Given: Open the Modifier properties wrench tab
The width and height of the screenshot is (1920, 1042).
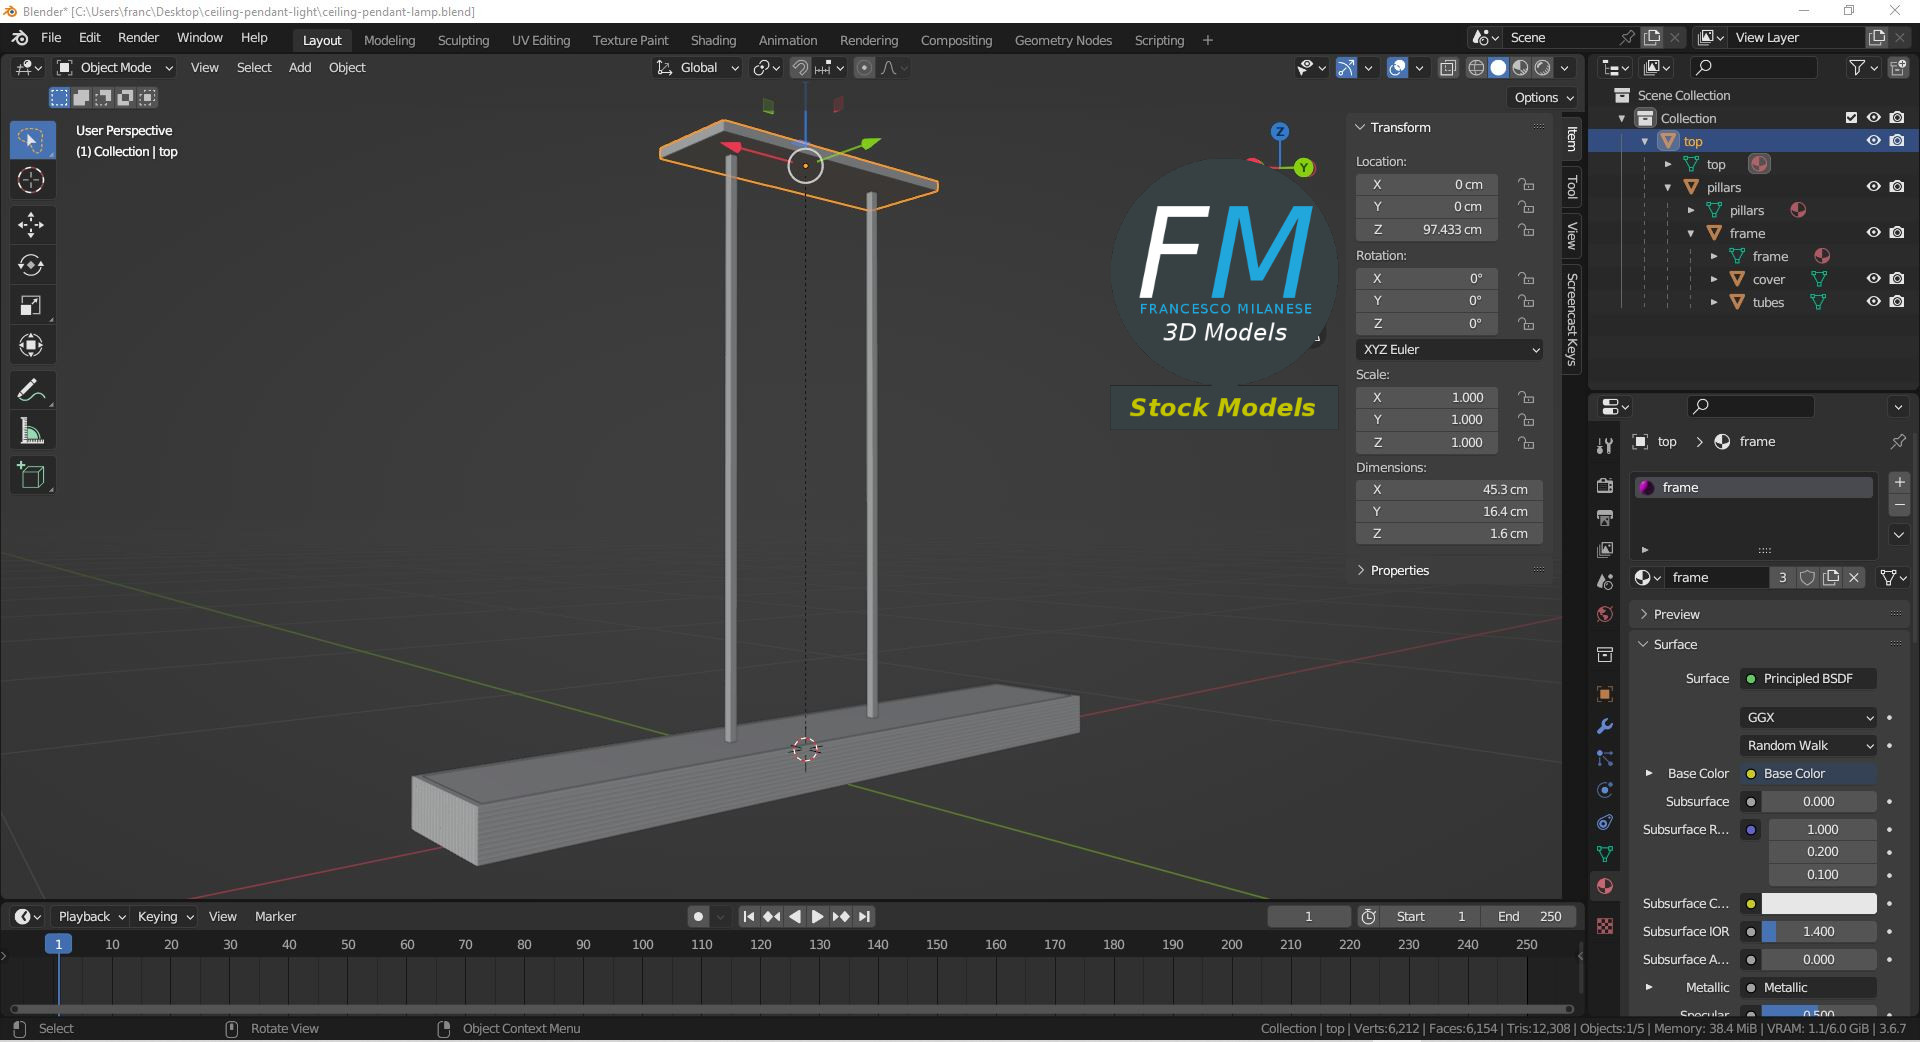Looking at the screenshot, I should (x=1605, y=726).
